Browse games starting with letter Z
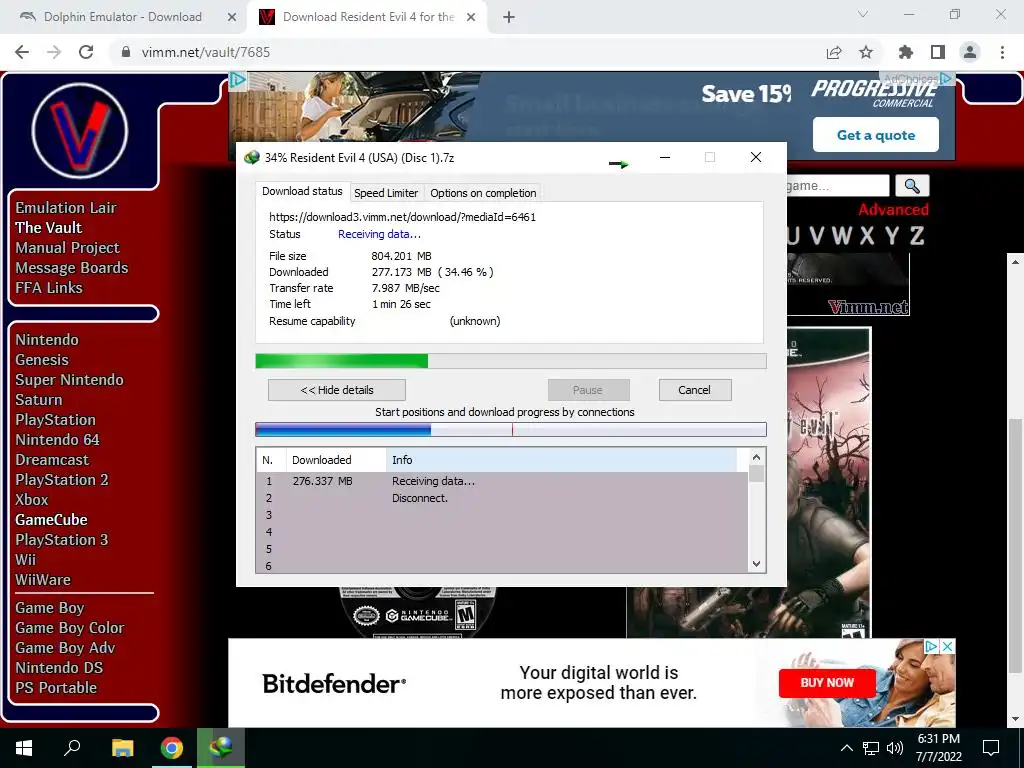 (x=917, y=235)
